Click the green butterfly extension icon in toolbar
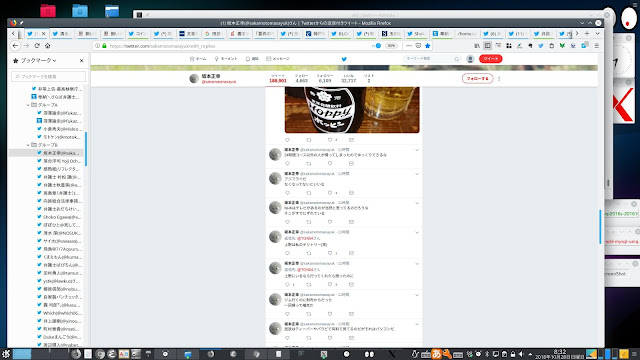The image size is (640, 360). (562, 46)
